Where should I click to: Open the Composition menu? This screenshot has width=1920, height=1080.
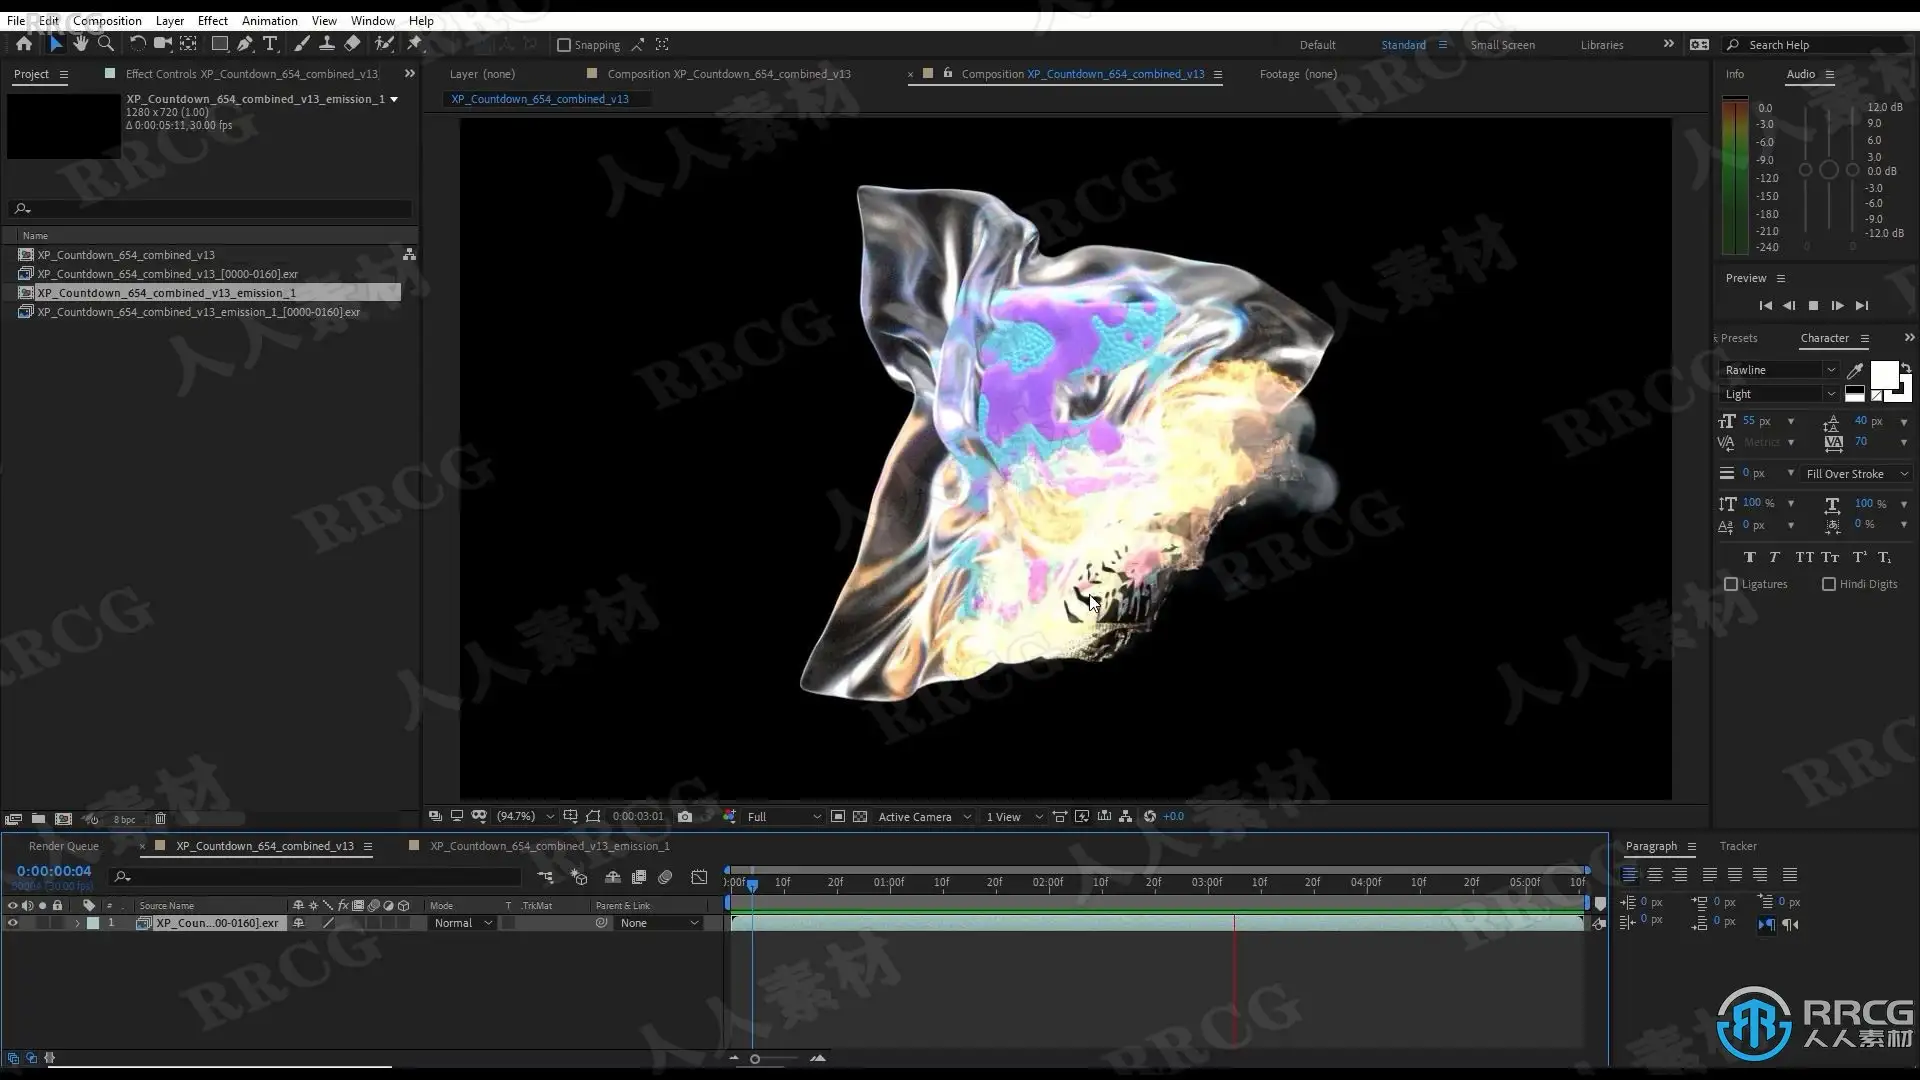coord(107,20)
